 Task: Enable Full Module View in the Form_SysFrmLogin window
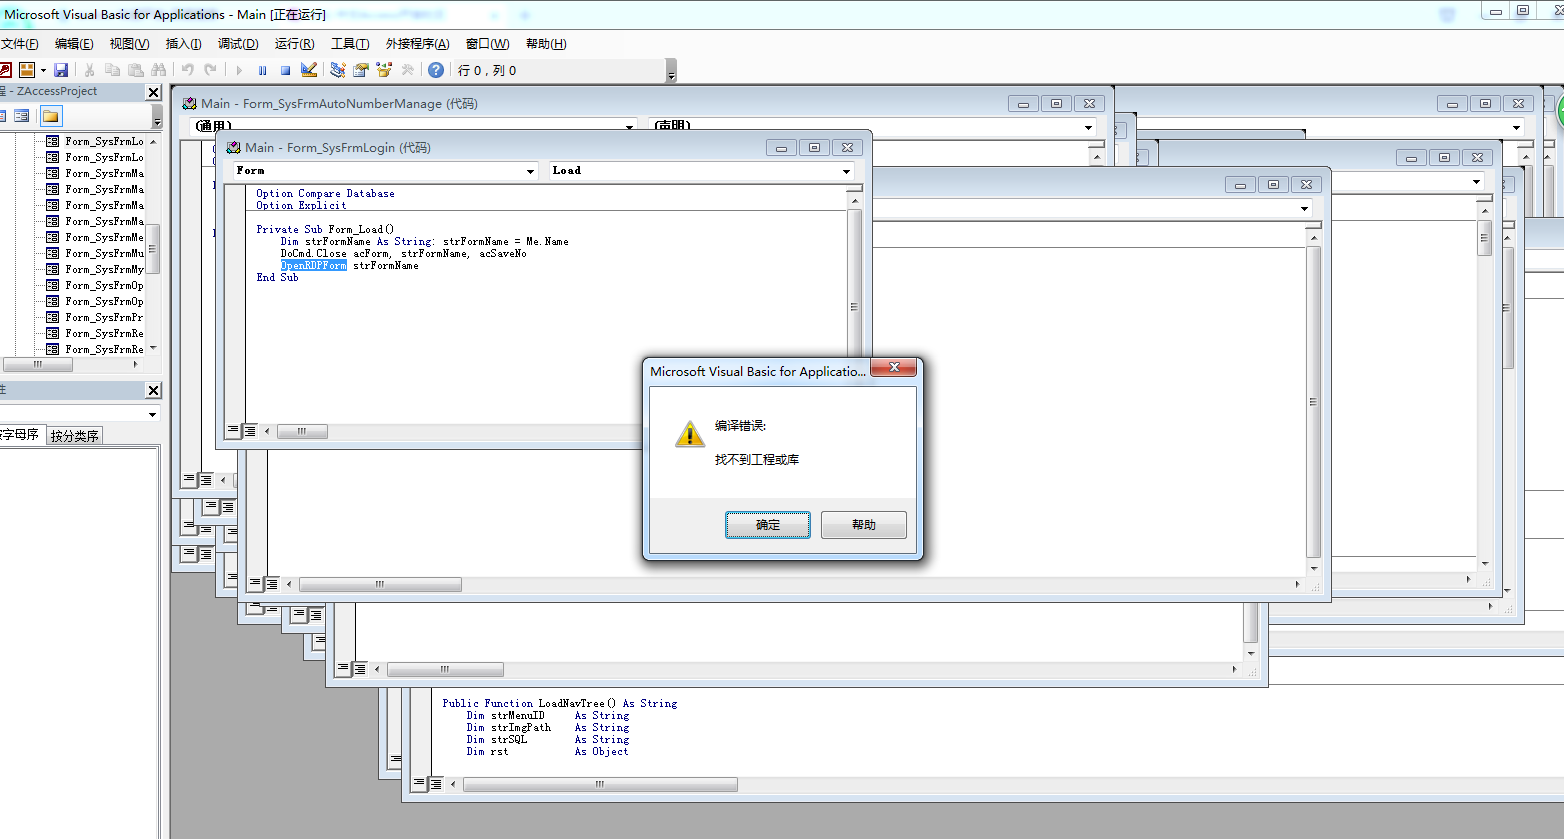pyautogui.click(x=250, y=431)
